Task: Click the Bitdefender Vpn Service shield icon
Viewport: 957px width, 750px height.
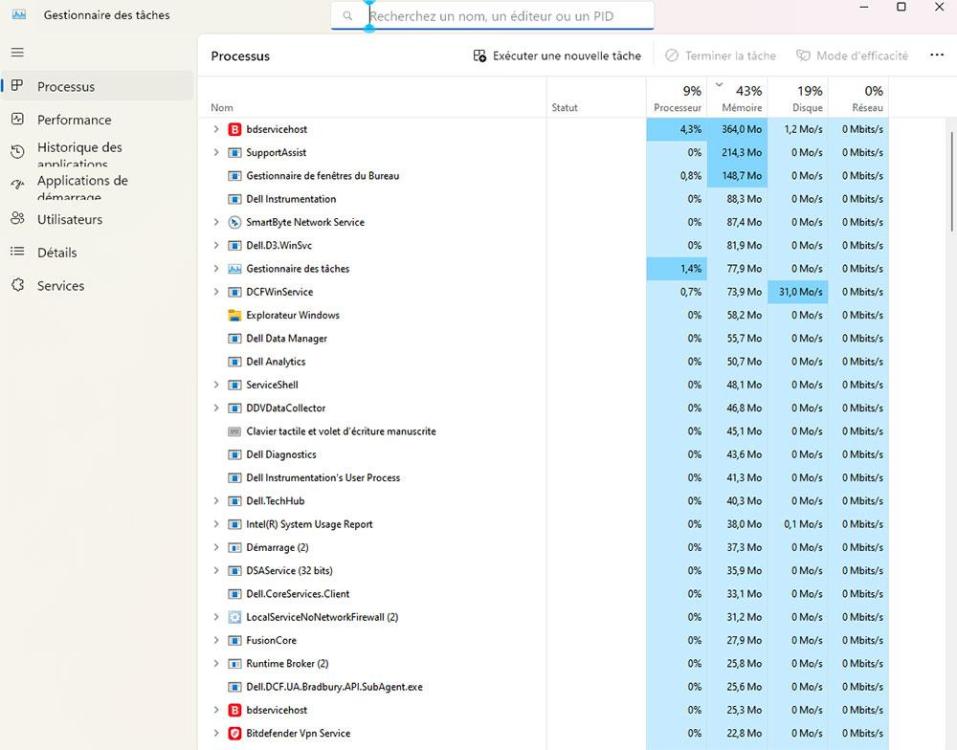Action: click(235, 733)
